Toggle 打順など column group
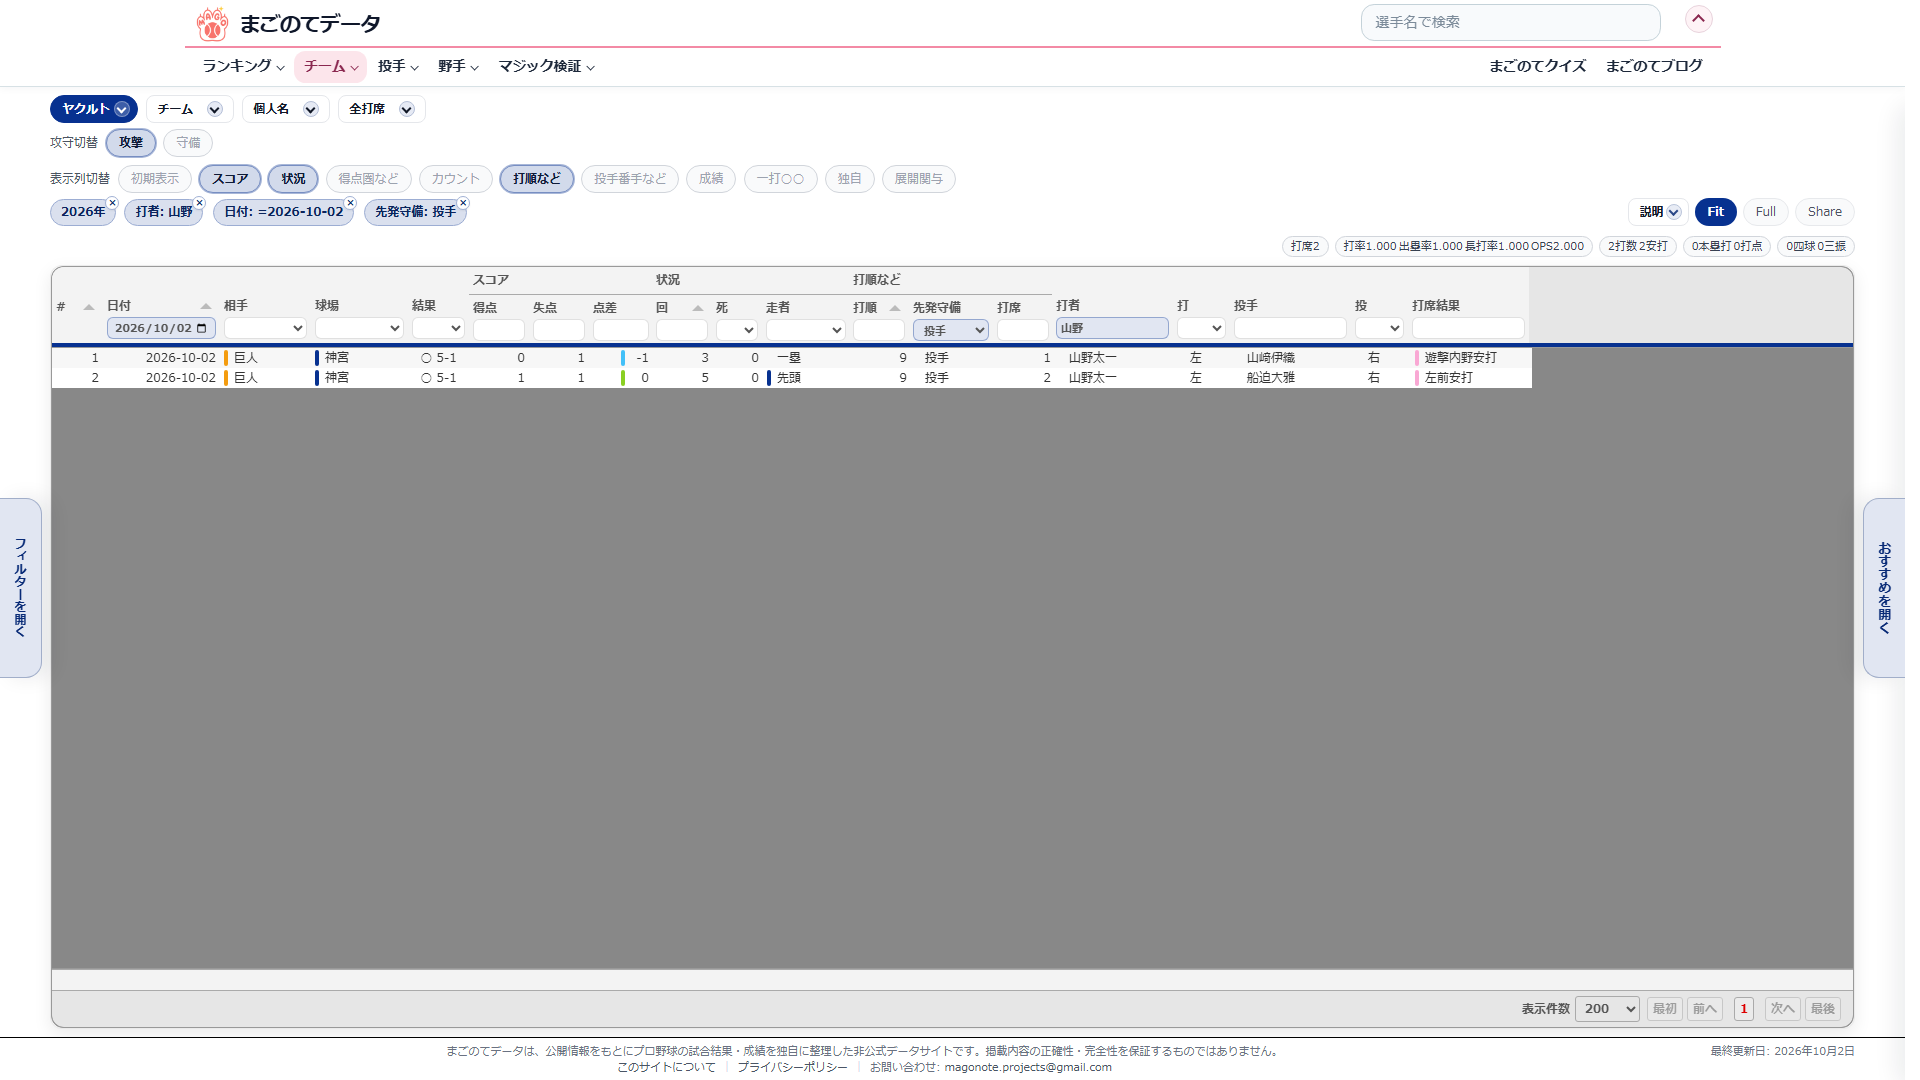The image size is (1920, 1080). (537, 179)
